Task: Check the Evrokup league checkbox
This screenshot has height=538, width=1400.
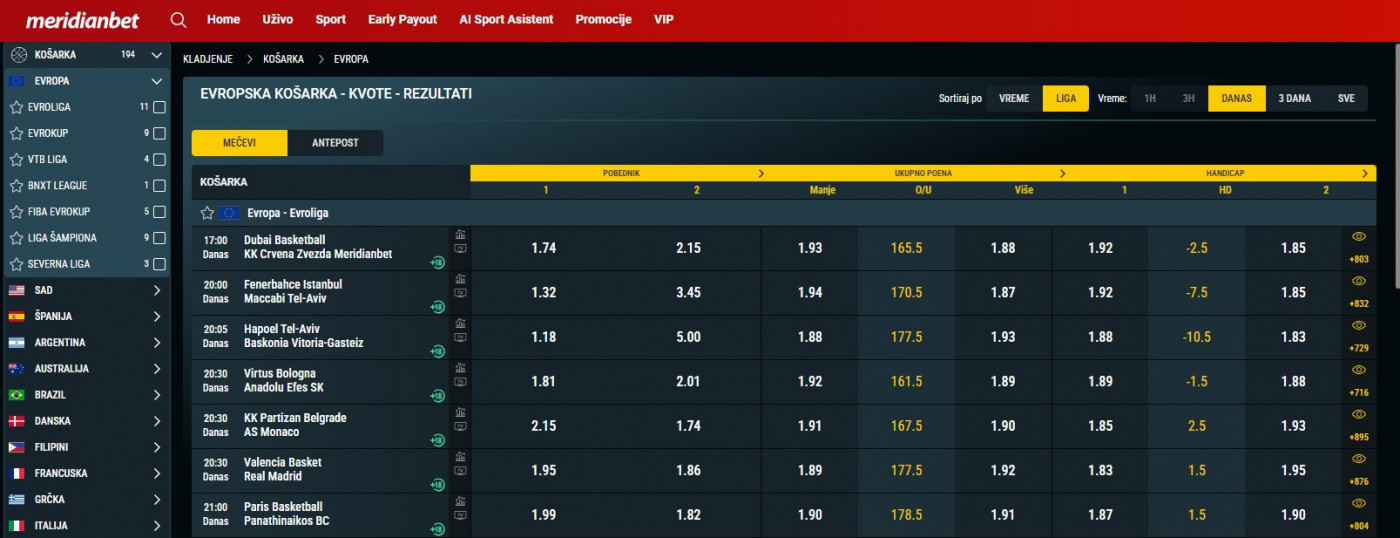Action: tap(159, 133)
